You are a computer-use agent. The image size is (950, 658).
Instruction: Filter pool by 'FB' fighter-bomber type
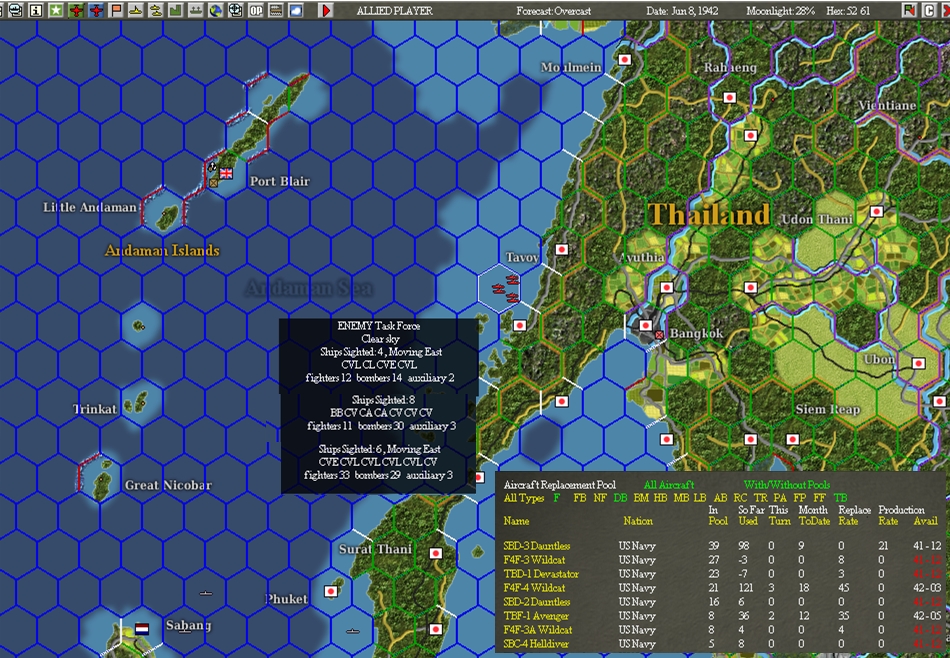pos(580,498)
